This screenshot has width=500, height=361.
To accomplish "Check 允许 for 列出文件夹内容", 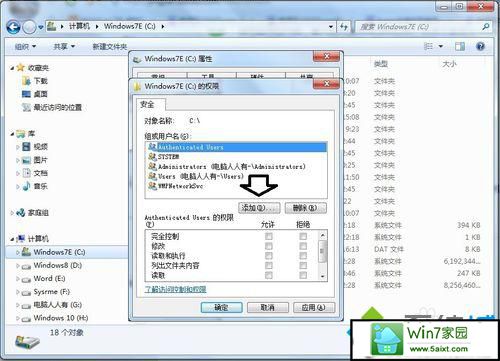I will (269, 265).
